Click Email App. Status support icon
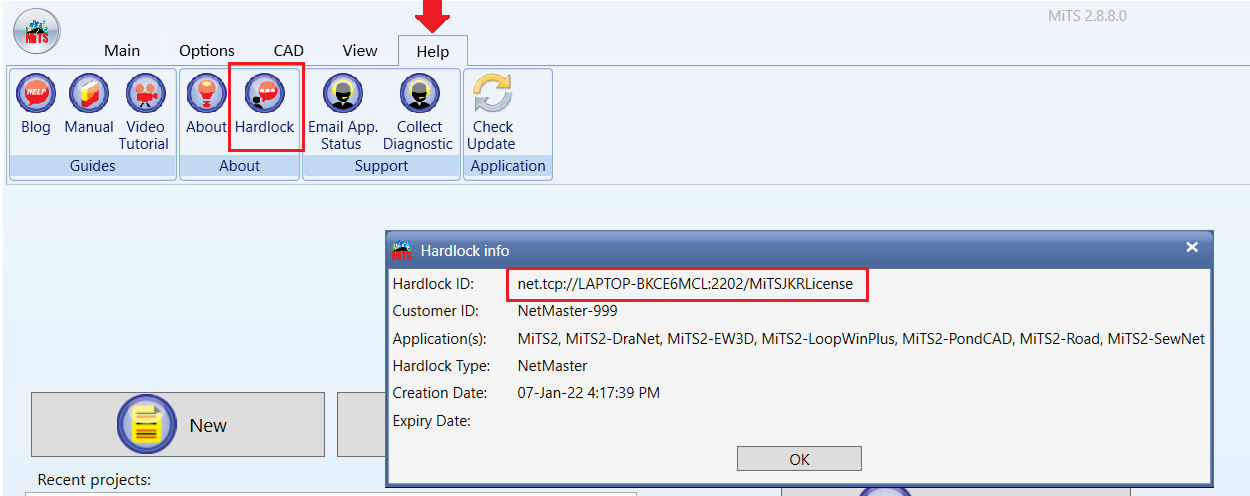Viewport: 1250px width, 496px height. point(343,113)
